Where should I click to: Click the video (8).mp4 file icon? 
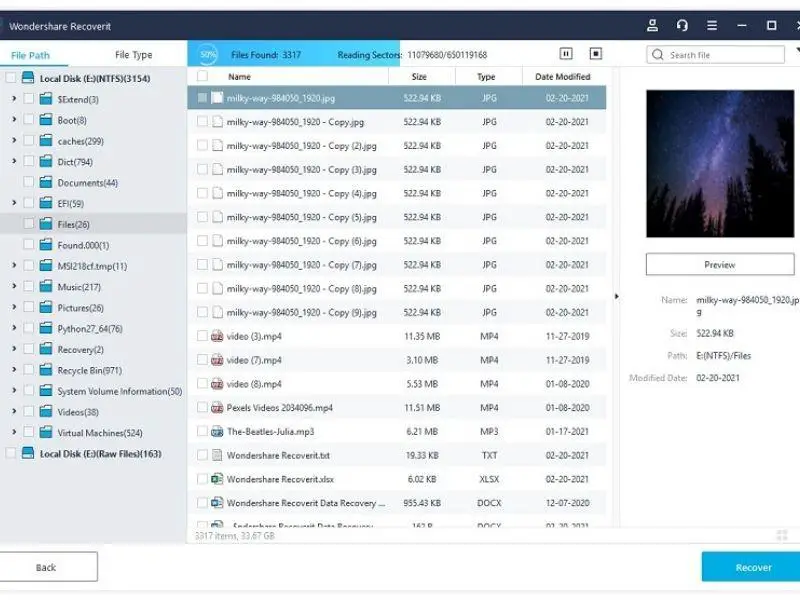pyautogui.click(x=217, y=384)
